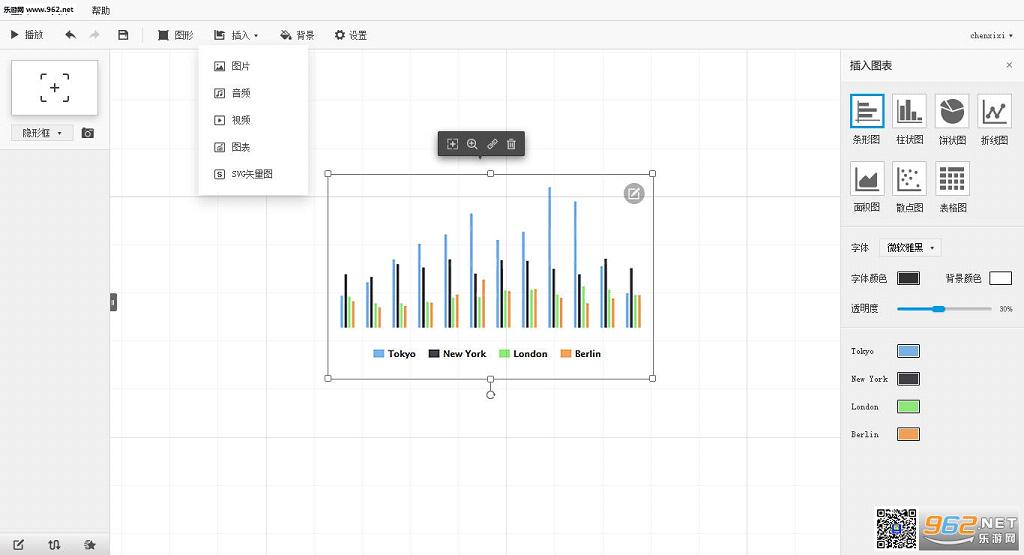Click the link icon in the chart's floating toolbar

[x=492, y=144]
